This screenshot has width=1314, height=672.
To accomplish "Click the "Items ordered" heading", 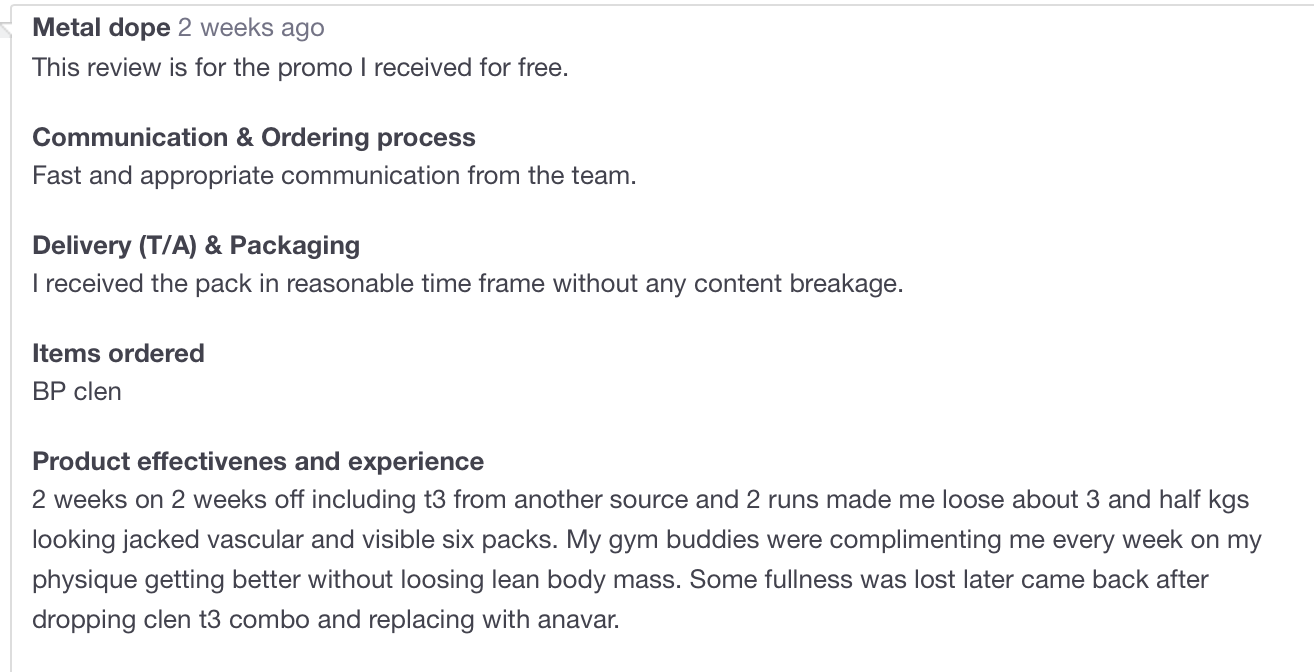I will [x=118, y=353].
